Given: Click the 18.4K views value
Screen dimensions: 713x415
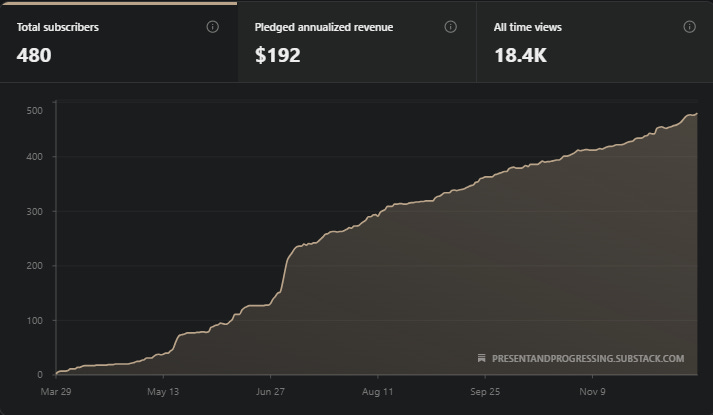Looking at the screenshot, I should pyautogui.click(x=520, y=55).
